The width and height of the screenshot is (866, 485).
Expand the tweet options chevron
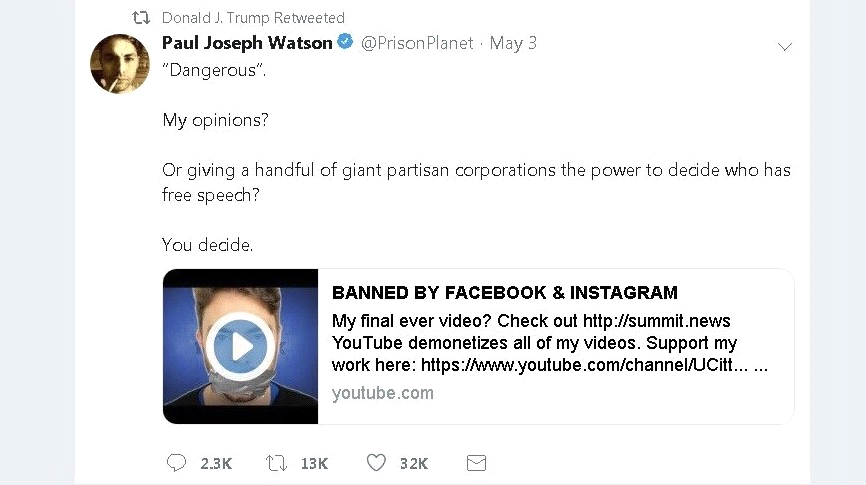(x=785, y=46)
